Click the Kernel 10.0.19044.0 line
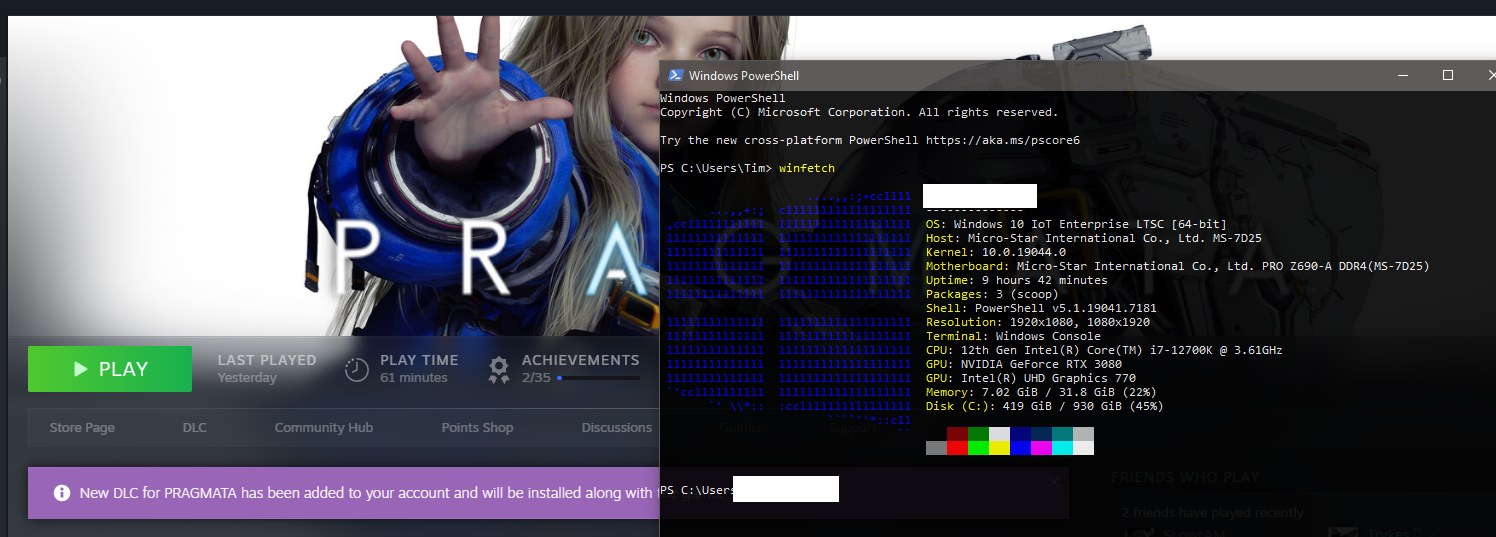1496x537 pixels. point(996,252)
